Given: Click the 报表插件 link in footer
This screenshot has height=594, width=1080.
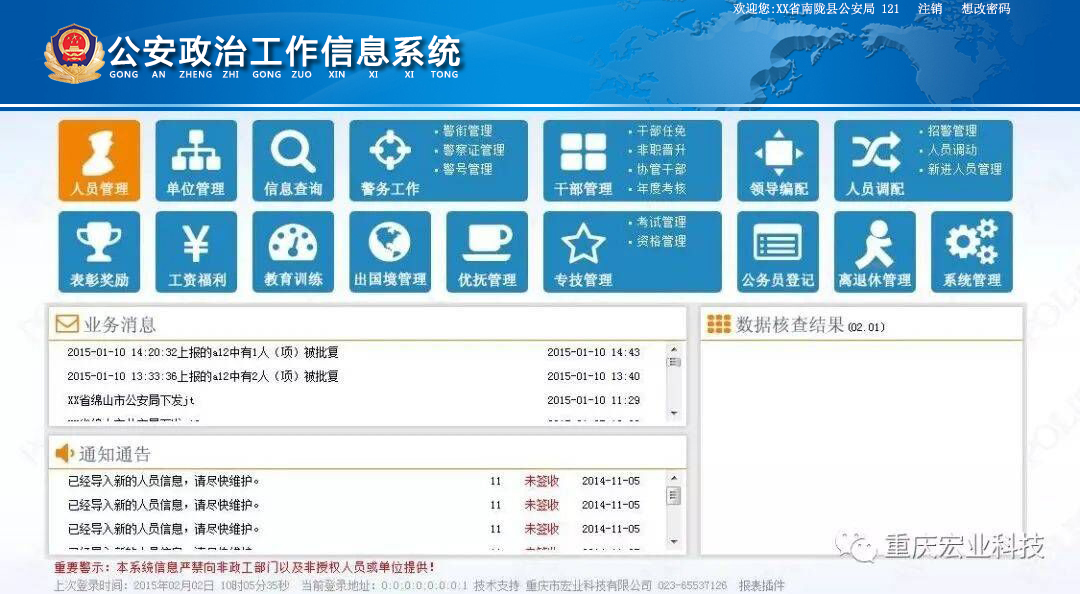Looking at the screenshot, I should [762, 585].
